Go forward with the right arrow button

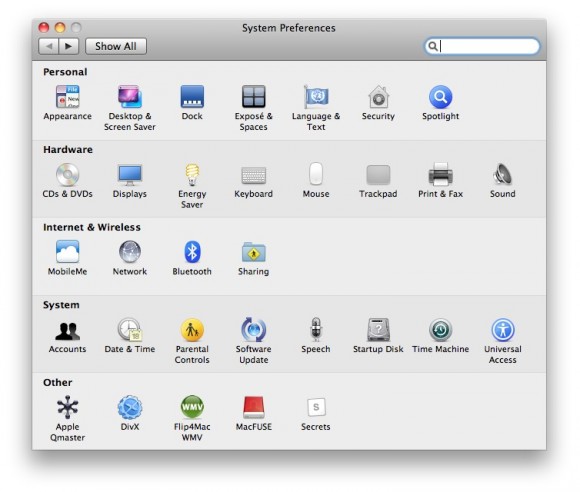tap(68, 46)
